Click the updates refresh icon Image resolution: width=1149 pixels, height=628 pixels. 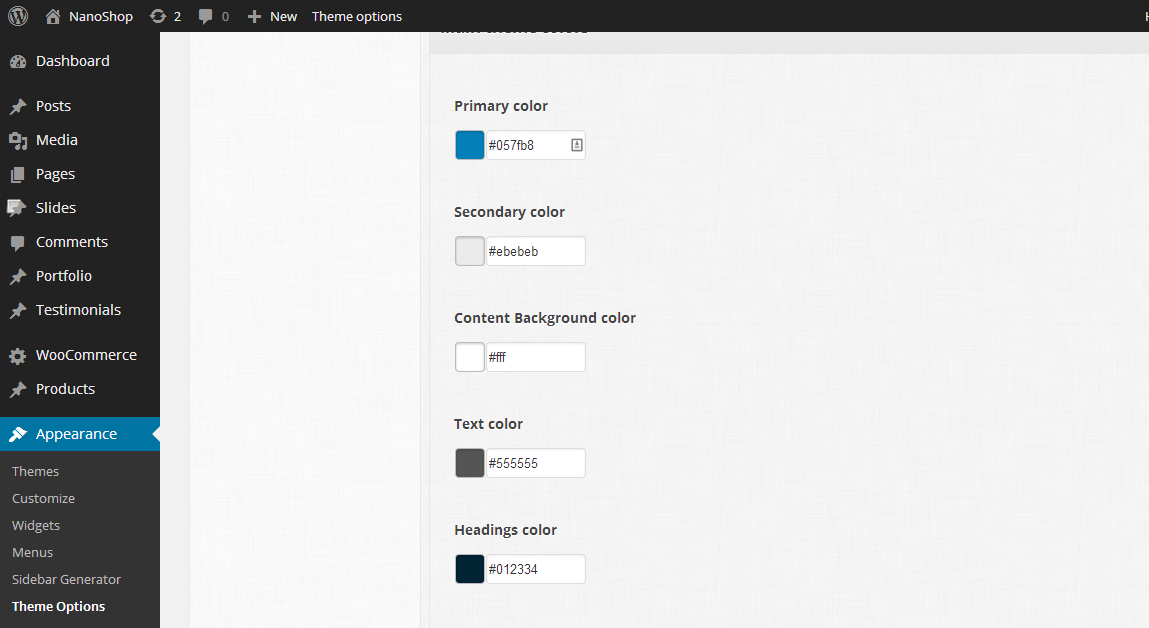tap(158, 16)
